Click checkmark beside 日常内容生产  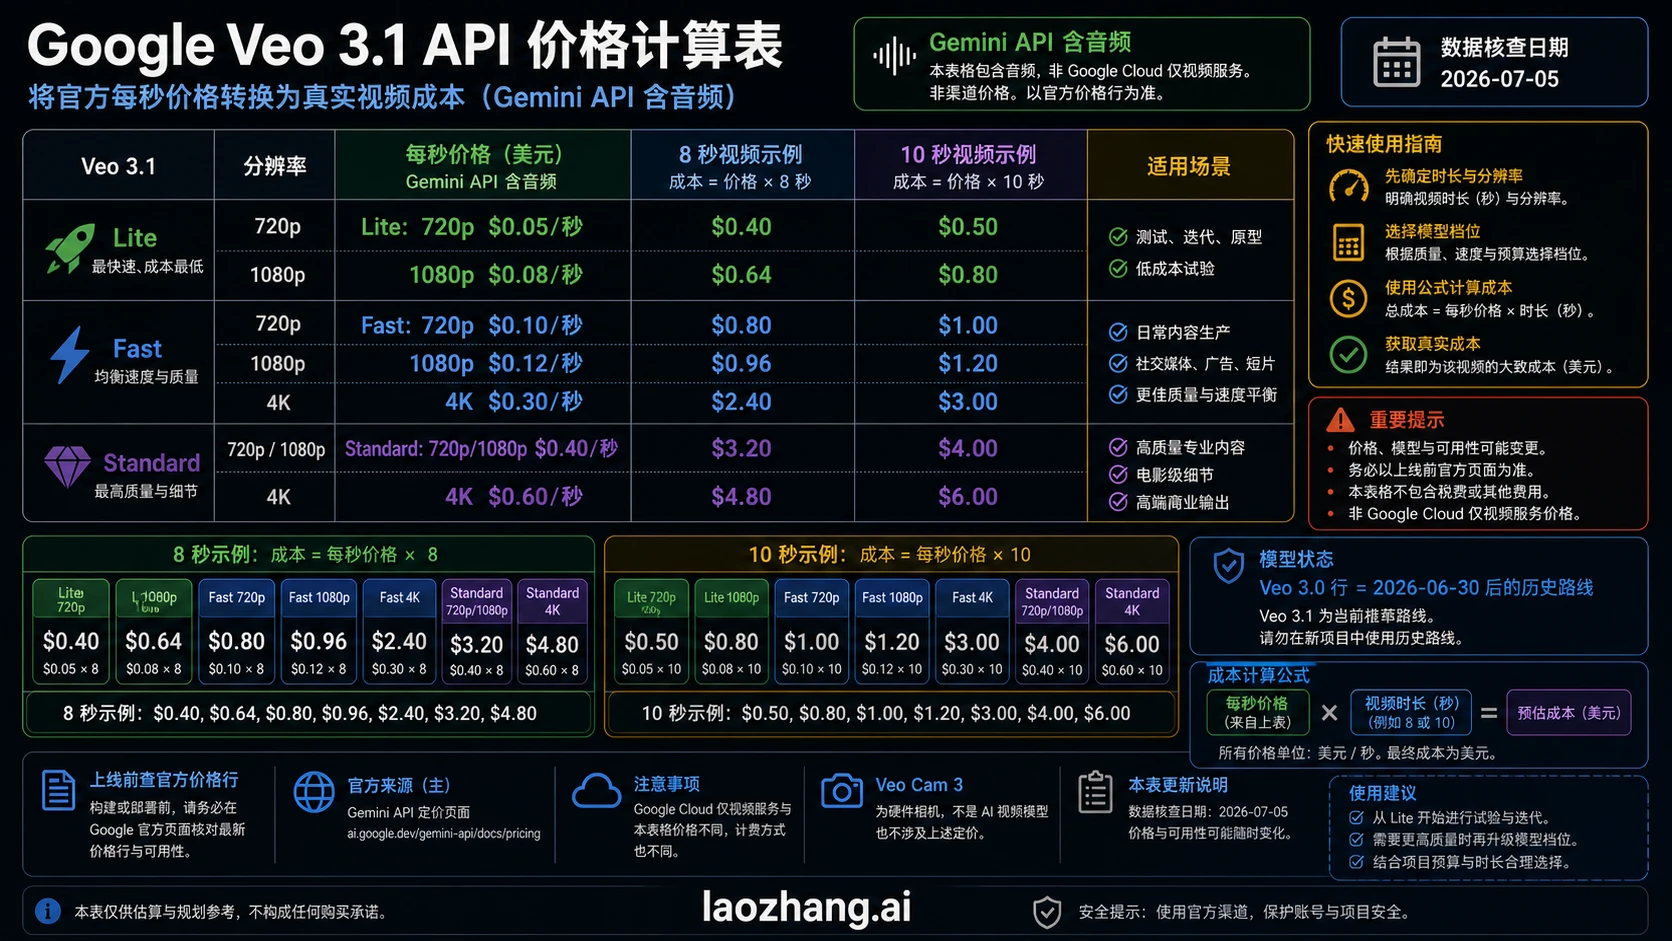coord(1118,332)
